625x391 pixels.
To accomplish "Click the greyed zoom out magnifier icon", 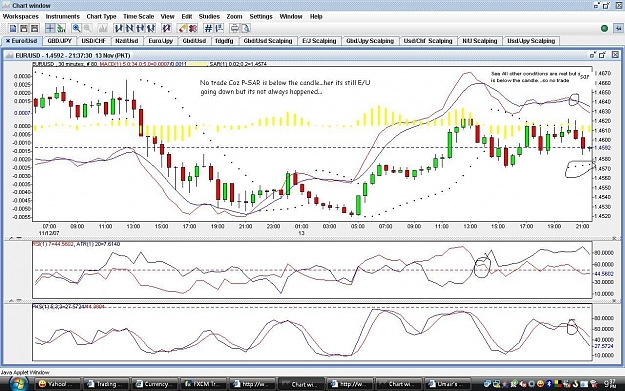I will [87, 28].
